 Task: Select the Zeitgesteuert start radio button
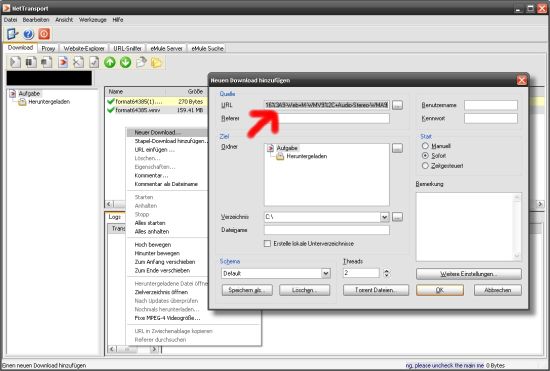[425, 166]
